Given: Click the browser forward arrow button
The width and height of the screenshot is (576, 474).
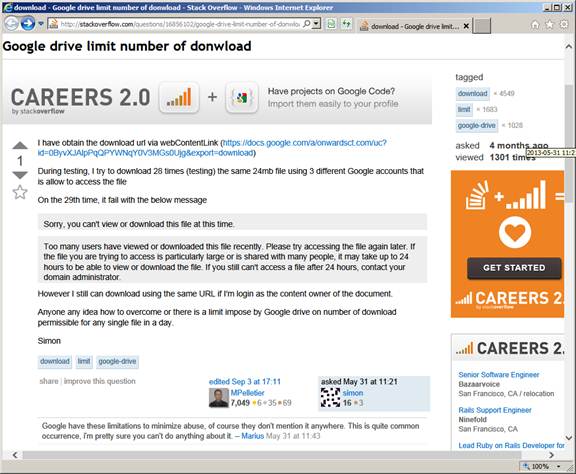Looking at the screenshot, I should tap(28, 24).
